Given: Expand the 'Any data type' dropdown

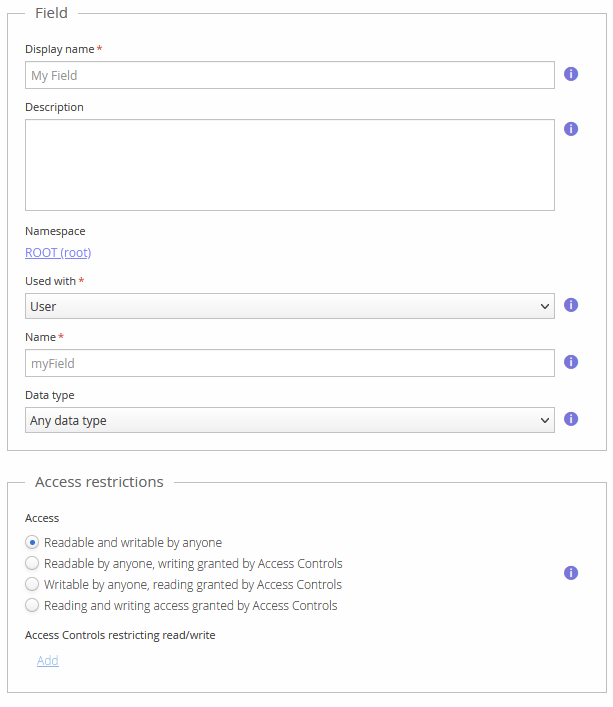Looking at the screenshot, I should (x=289, y=420).
